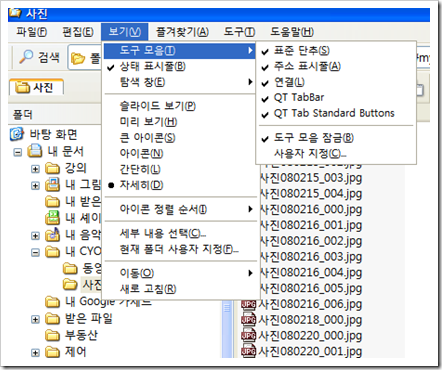Image resolution: width=442 pixels, height=370 pixels.
Task: Expand the 내 음악 folder node
Action: [x=35, y=236]
